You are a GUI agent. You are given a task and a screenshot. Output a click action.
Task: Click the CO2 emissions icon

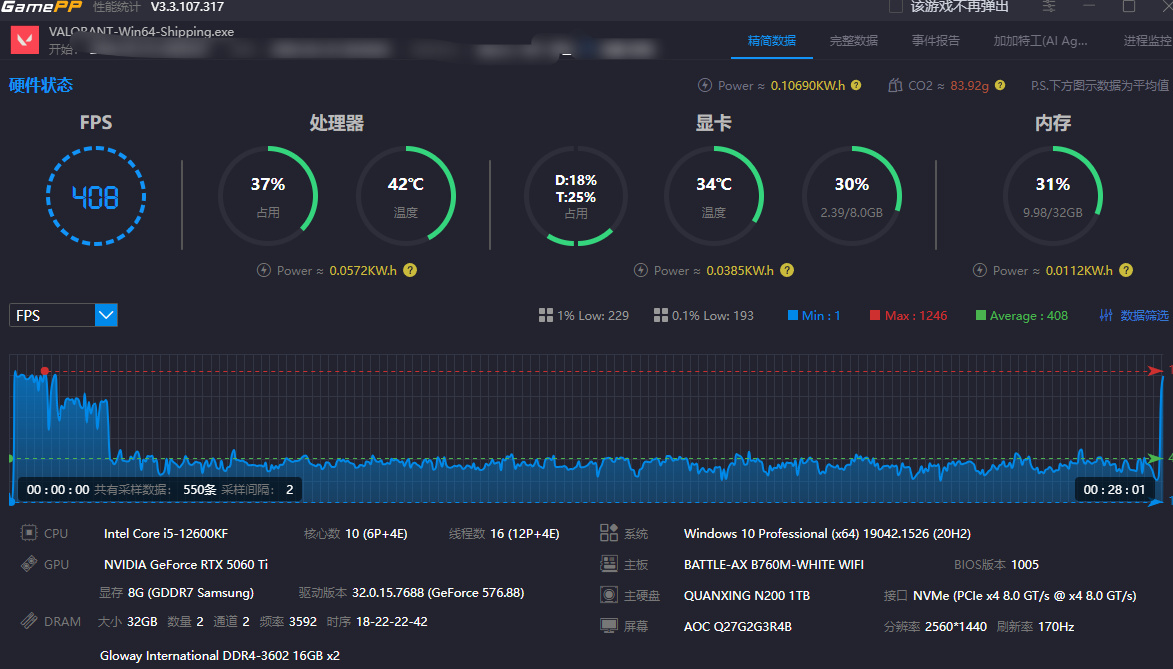[895, 85]
